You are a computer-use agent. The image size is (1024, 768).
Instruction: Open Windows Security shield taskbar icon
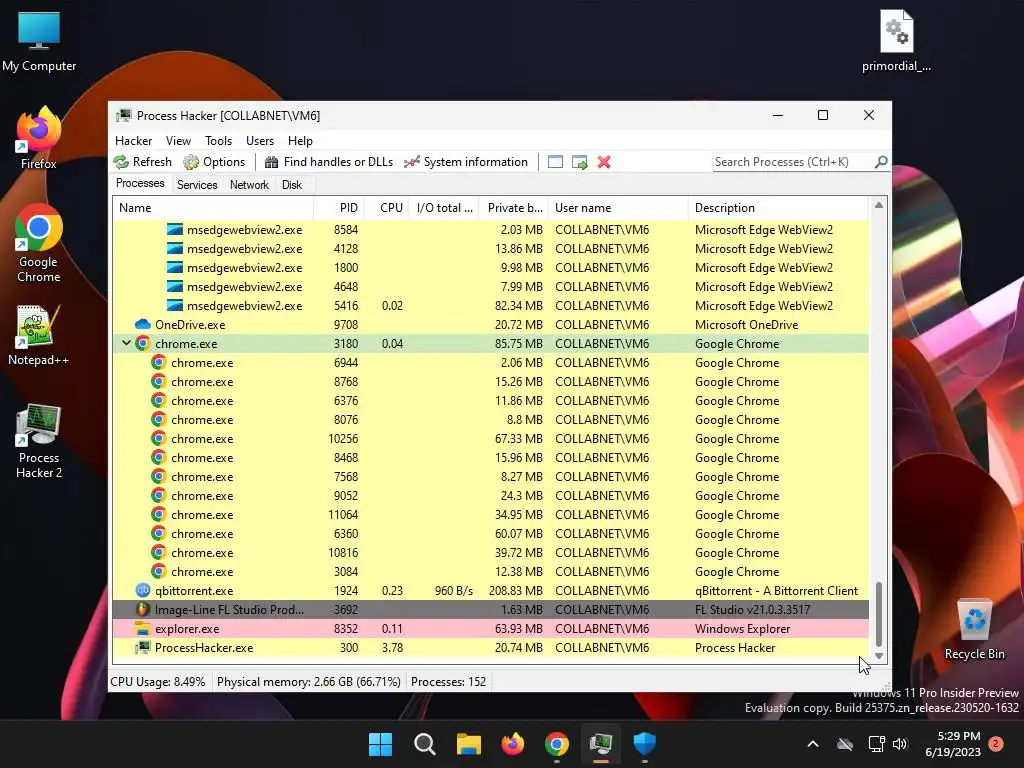coord(645,744)
